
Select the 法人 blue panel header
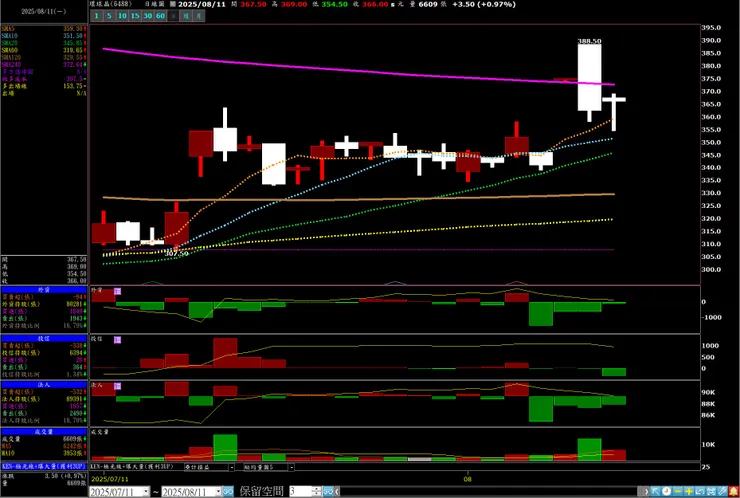click(44, 385)
